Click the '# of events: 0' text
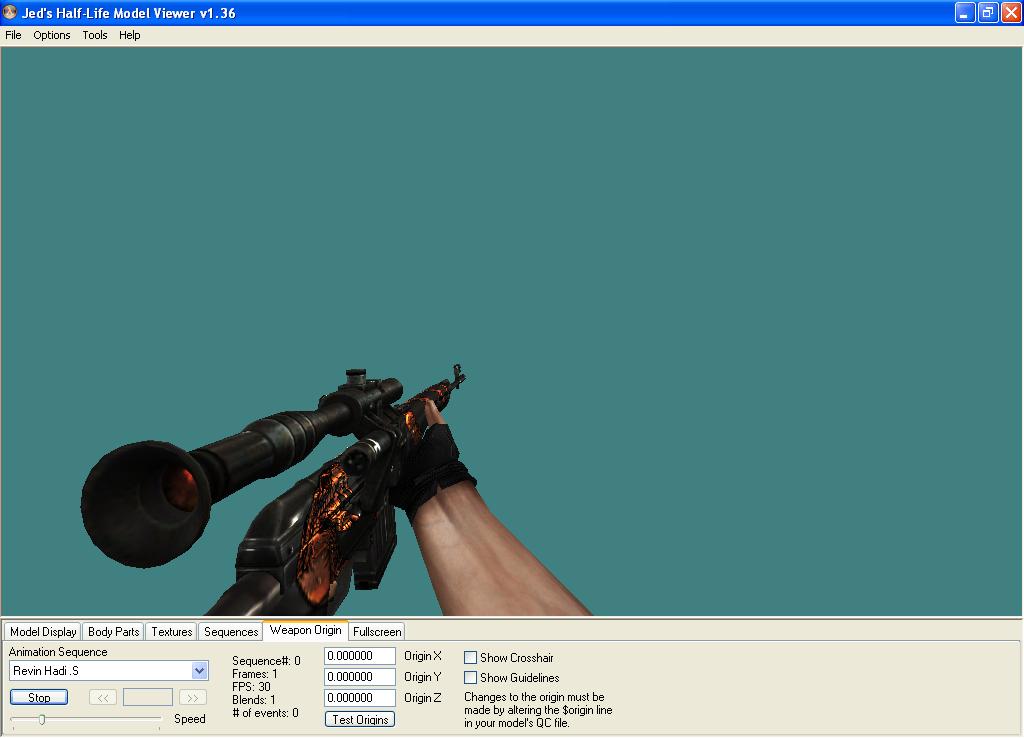The width and height of the screenshot is (1024, 738). pos(265,713)
